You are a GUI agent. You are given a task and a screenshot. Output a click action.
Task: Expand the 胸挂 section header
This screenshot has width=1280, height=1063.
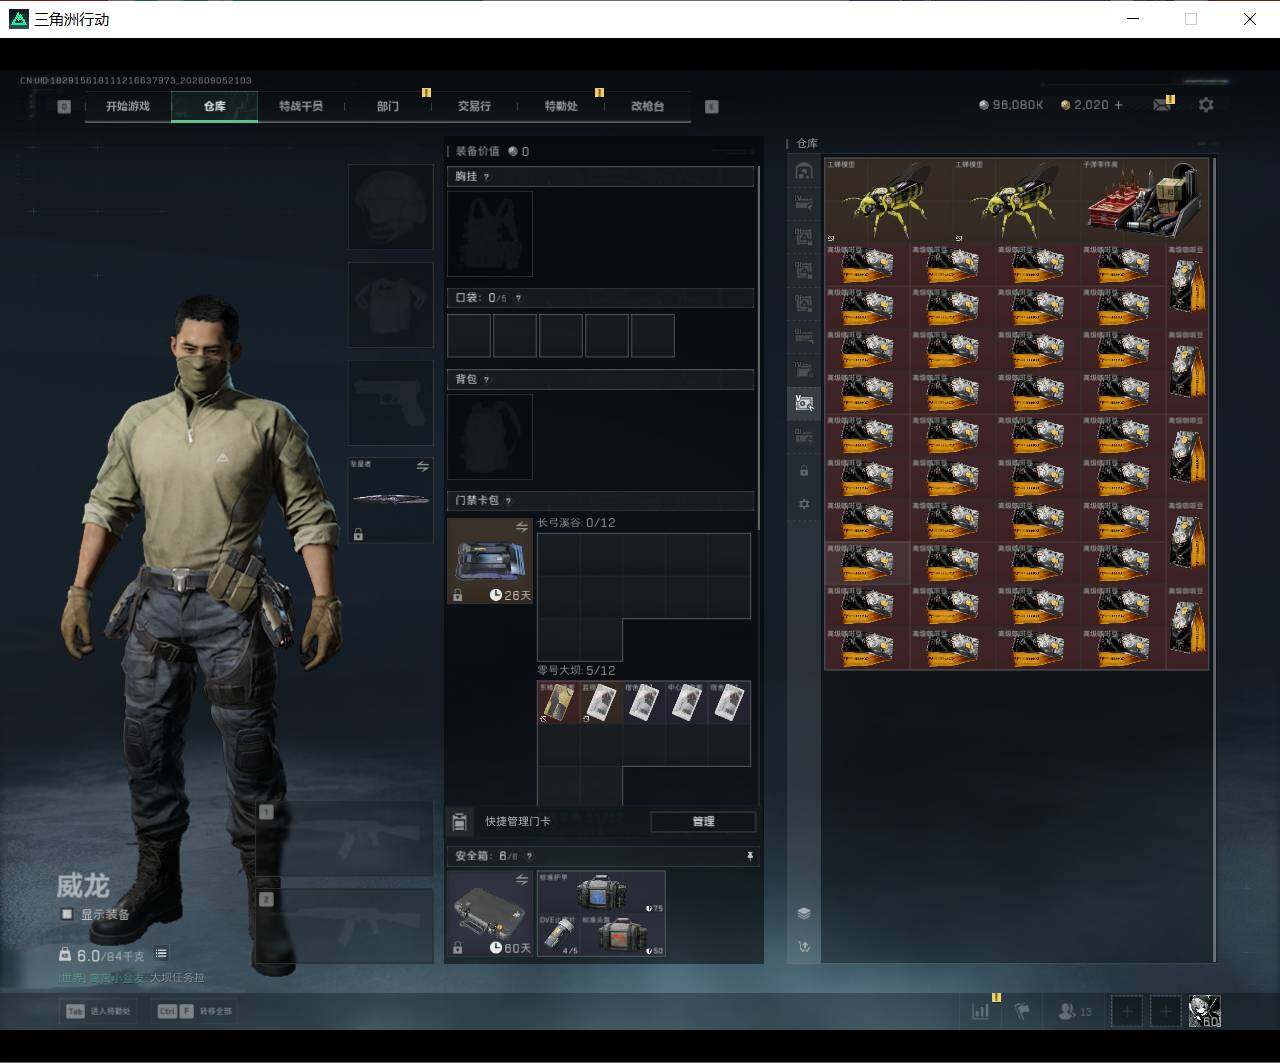[600, 176]
